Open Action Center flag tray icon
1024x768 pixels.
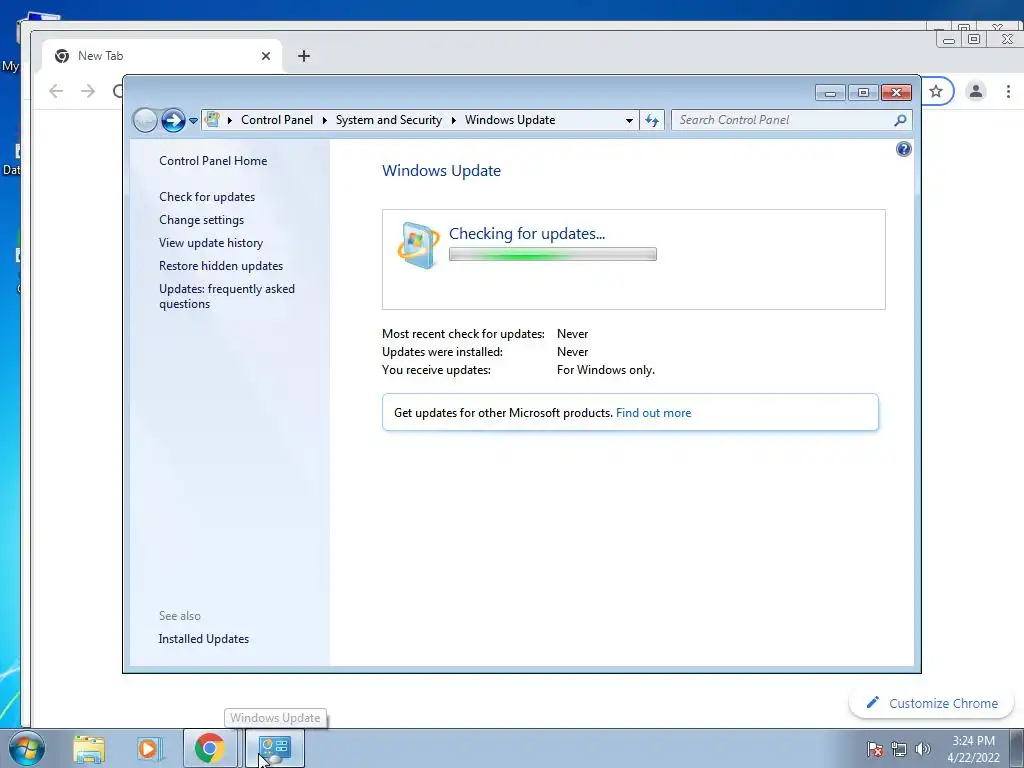pos(874,749)
